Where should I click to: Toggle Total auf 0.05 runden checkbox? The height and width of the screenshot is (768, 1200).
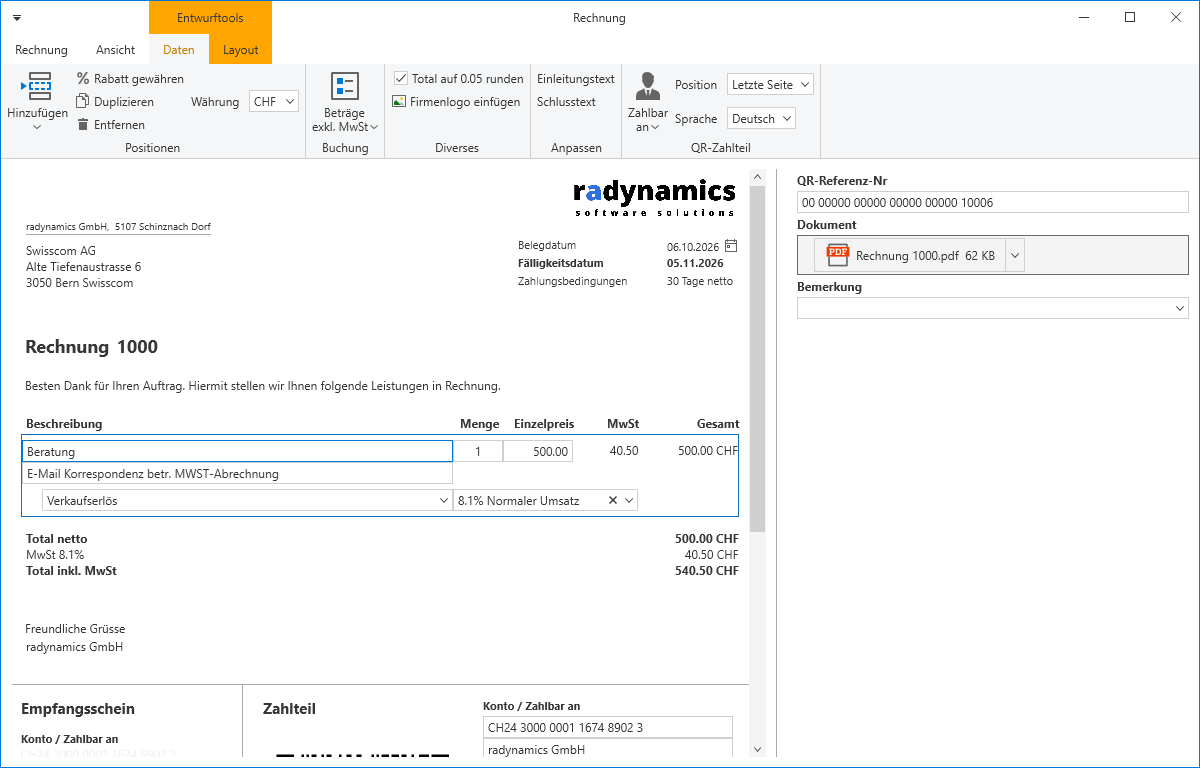click(x=401, y=78)
